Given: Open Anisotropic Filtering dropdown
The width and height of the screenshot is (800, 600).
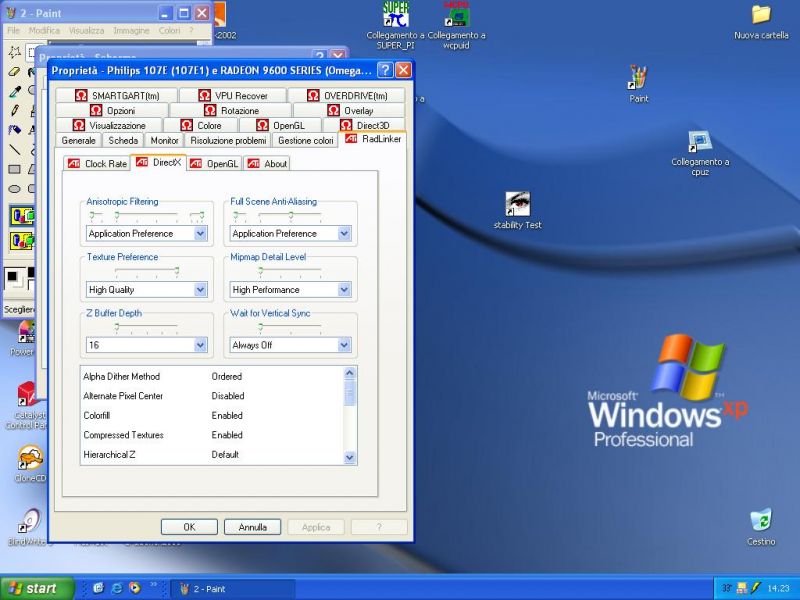Looking at the screenshot, I should 201,234.
